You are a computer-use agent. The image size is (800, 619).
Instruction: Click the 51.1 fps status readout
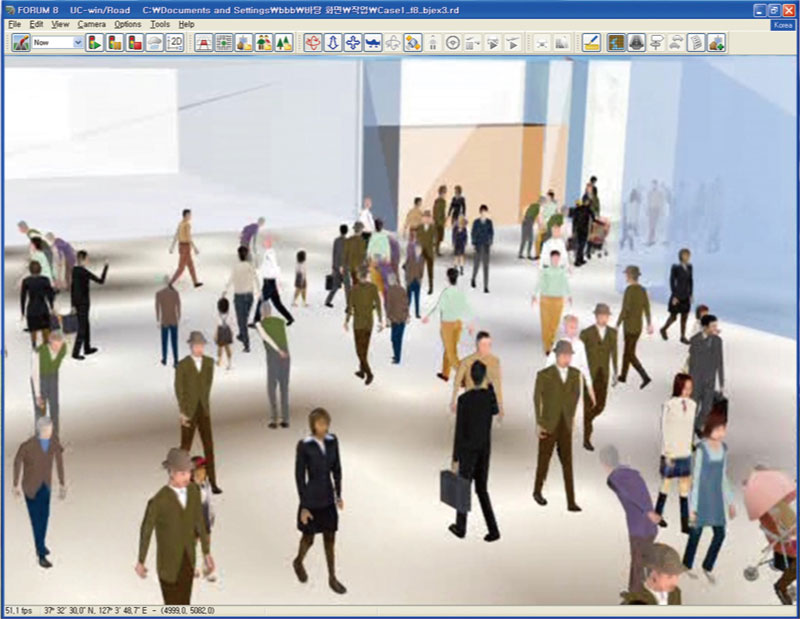(18, 610)
